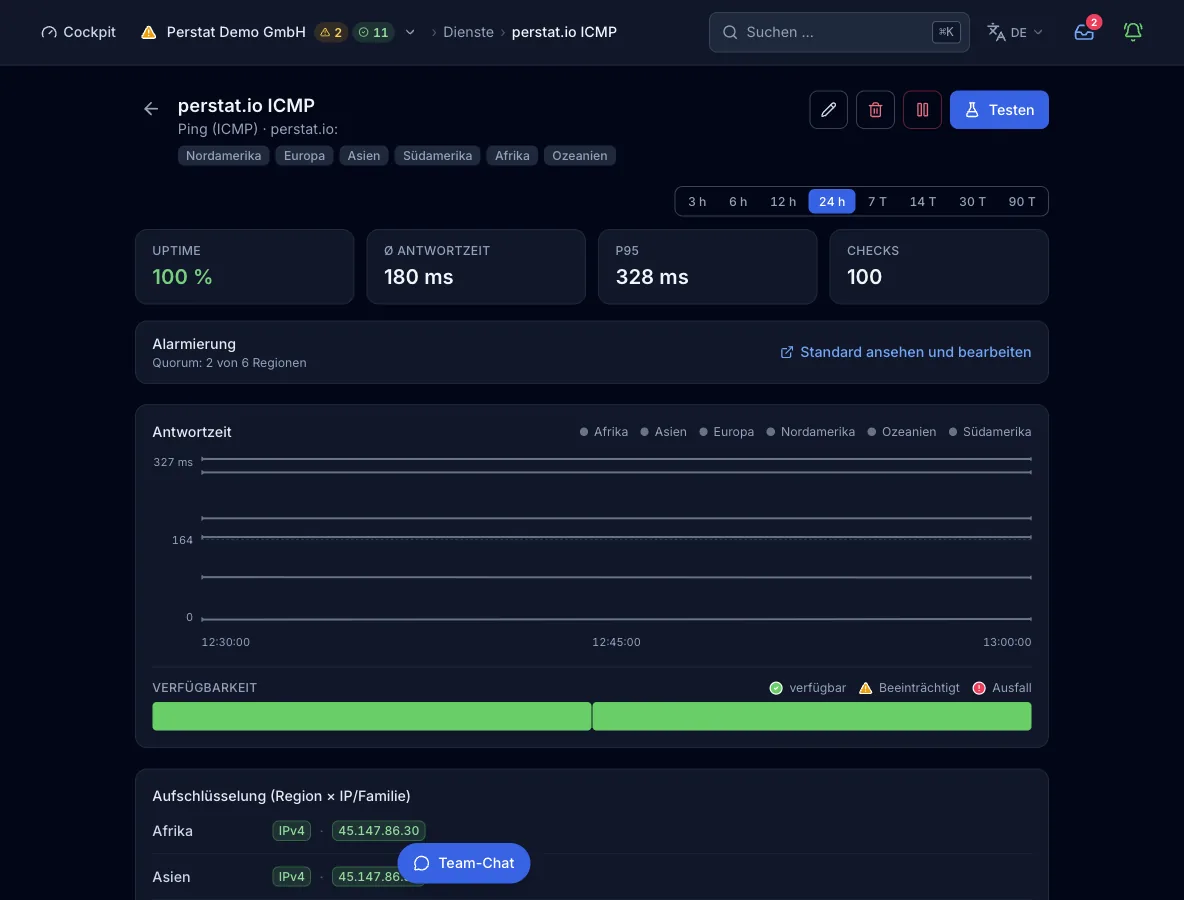The image size is (1184, 900).
Task: Pause monitoring with the pause icon
Action: 922,109
